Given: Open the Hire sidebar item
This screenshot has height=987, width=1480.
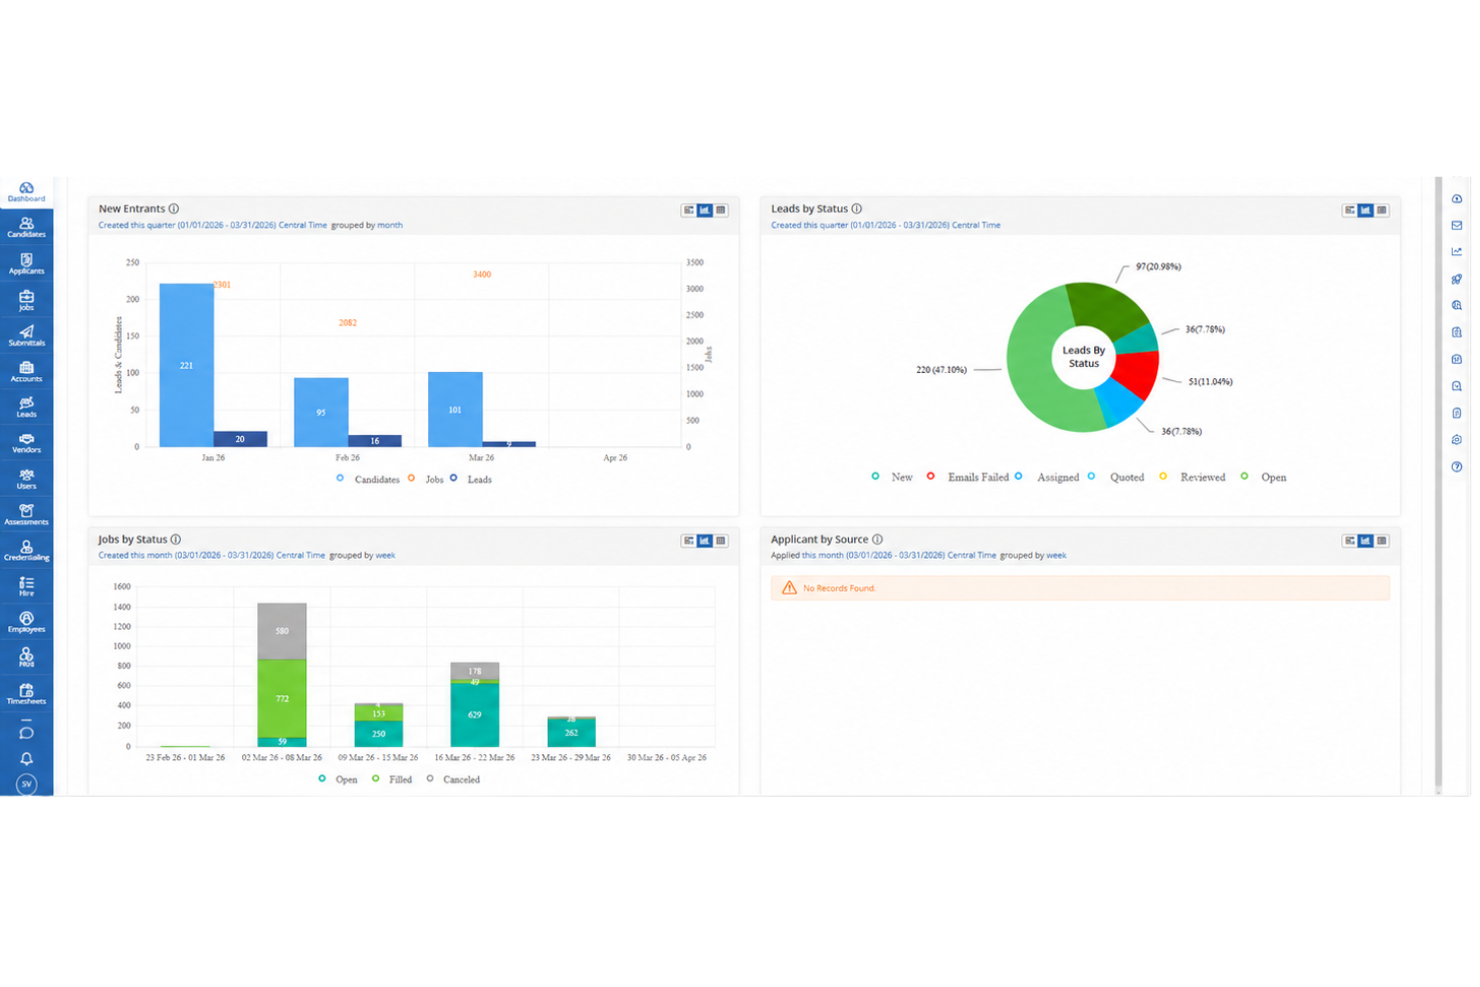Looking at the screenshot, I should pyautogui.click(x=26, y=587).
